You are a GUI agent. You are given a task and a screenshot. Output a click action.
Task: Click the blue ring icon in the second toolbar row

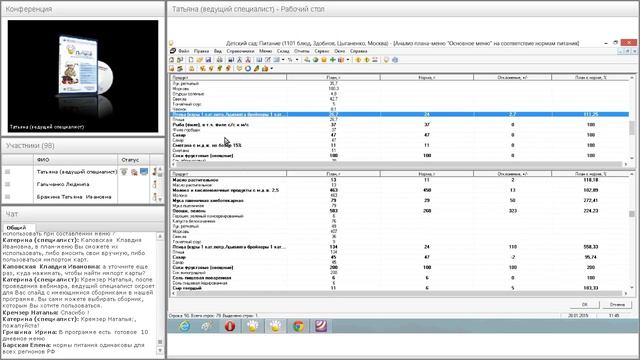[x=248, y=69]
